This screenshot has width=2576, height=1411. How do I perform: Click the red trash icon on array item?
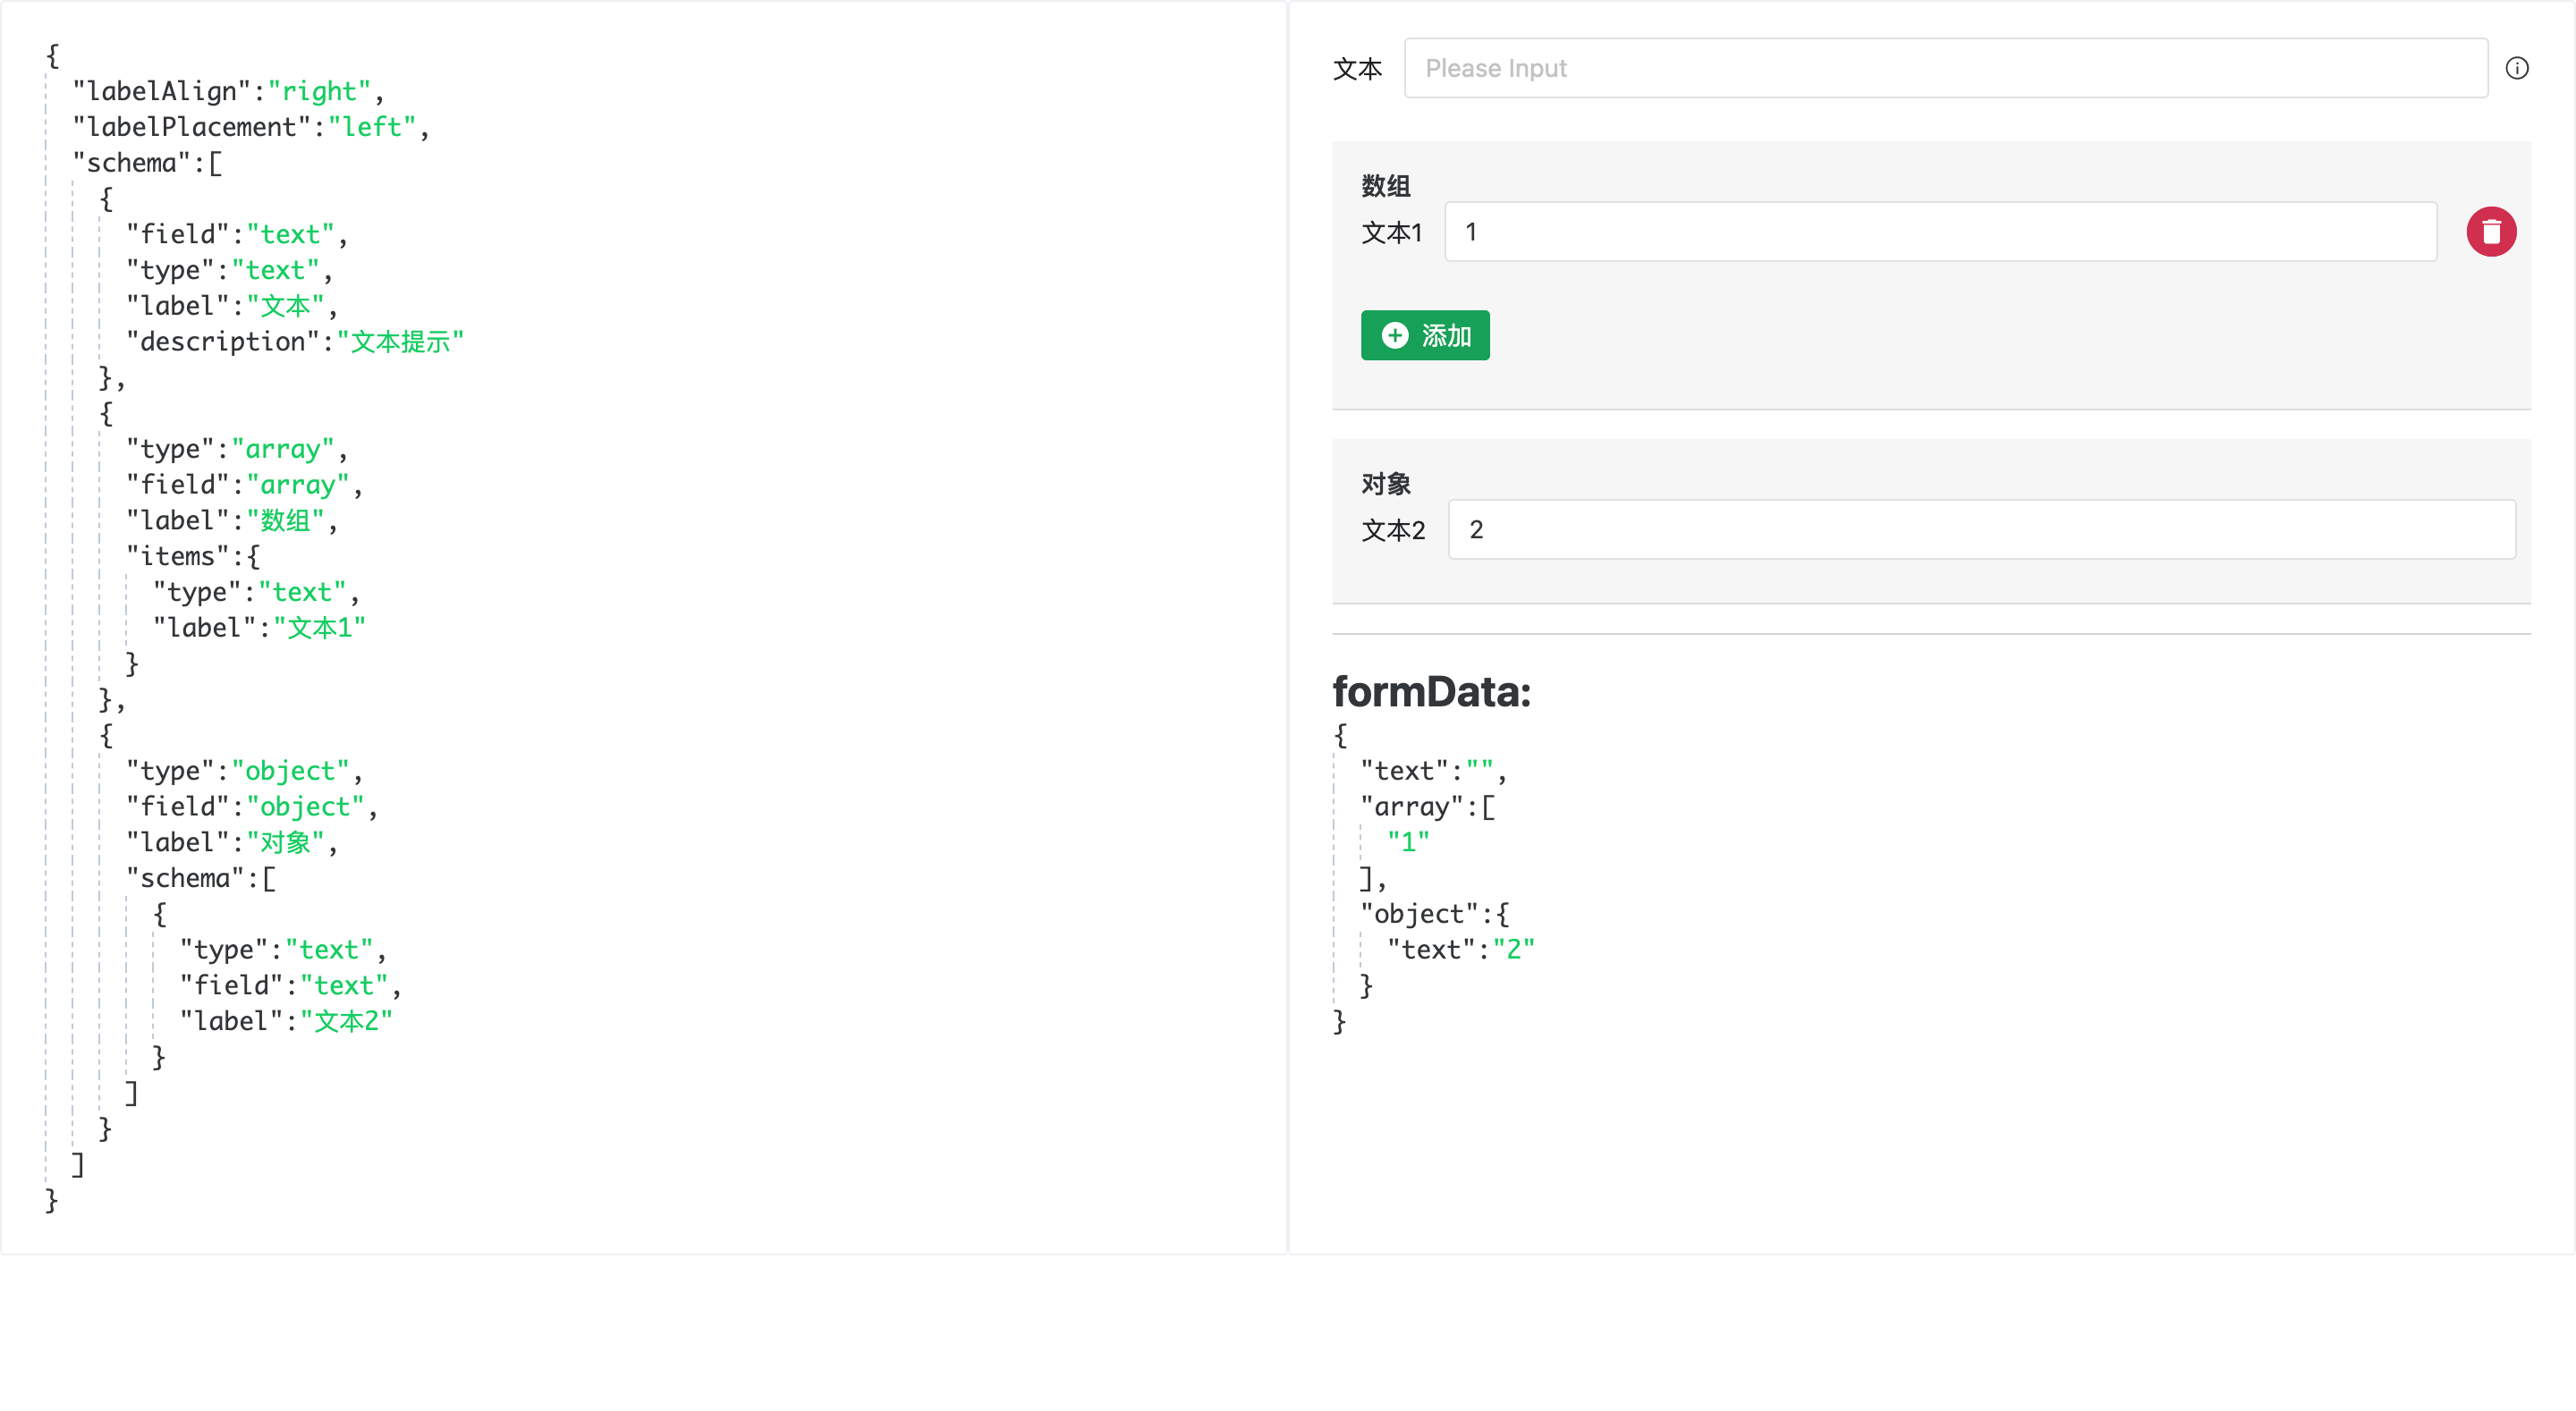pyautogui.click(x=2489, y=231)
